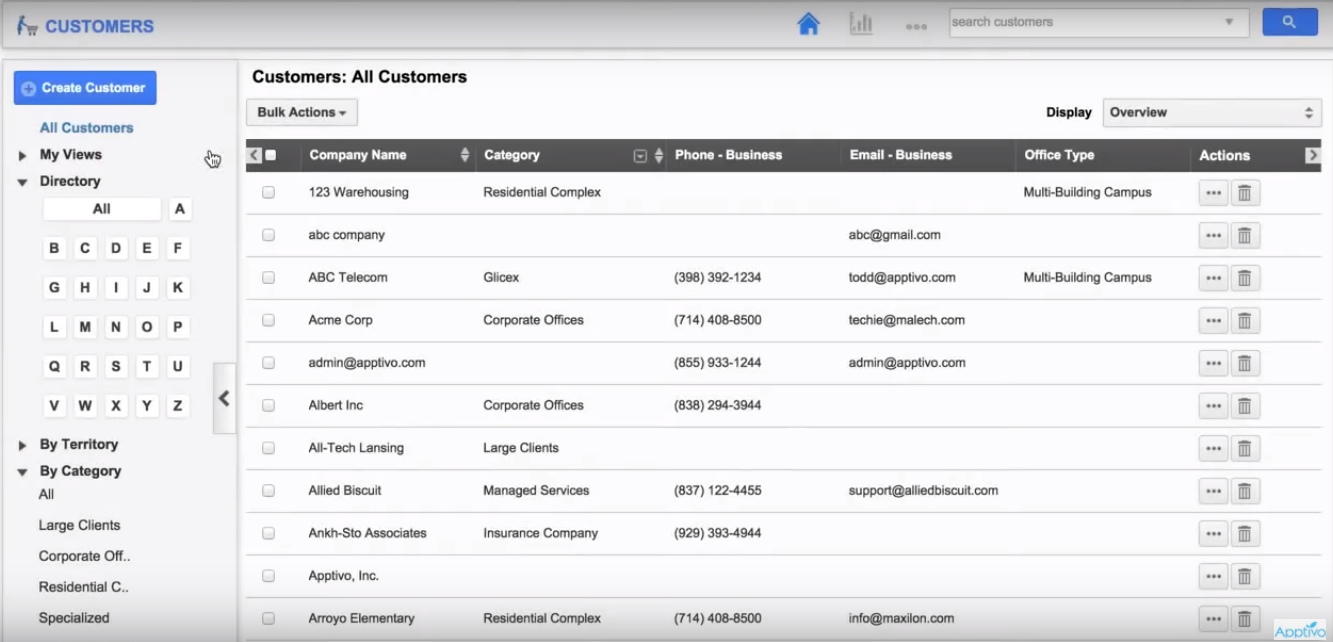Click the blue search magnifier button

tap(1290, 21)
